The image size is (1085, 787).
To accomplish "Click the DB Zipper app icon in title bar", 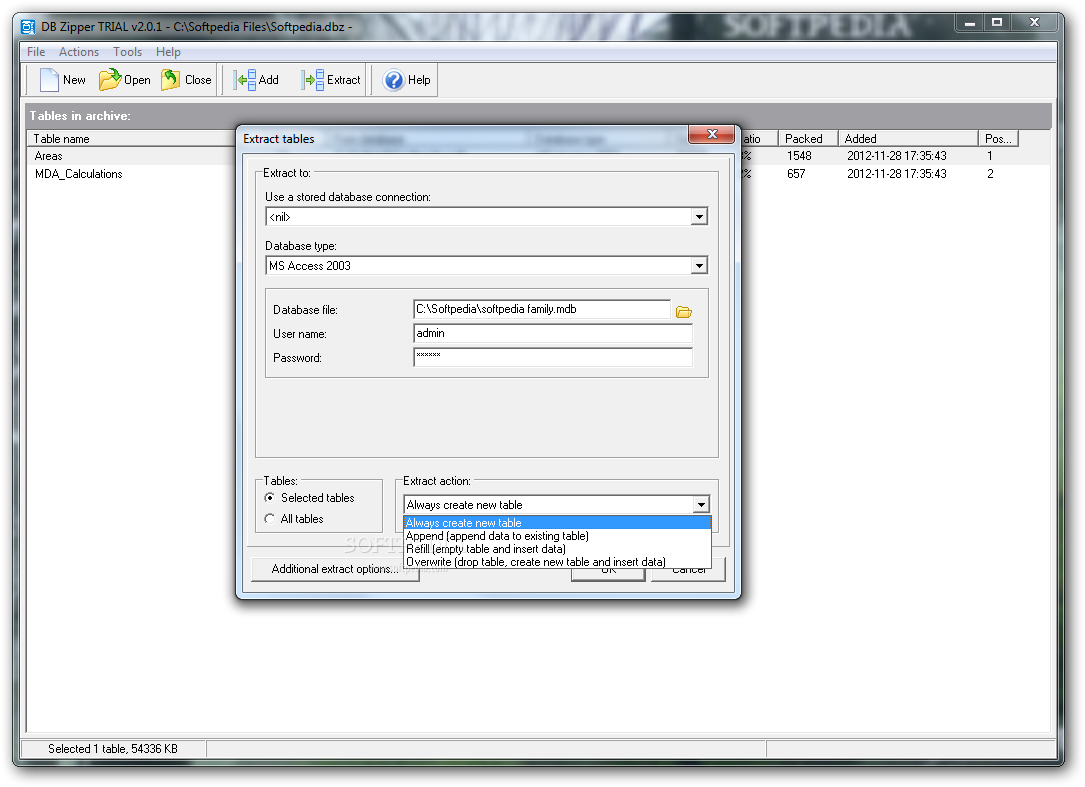I will pos(28,27).
